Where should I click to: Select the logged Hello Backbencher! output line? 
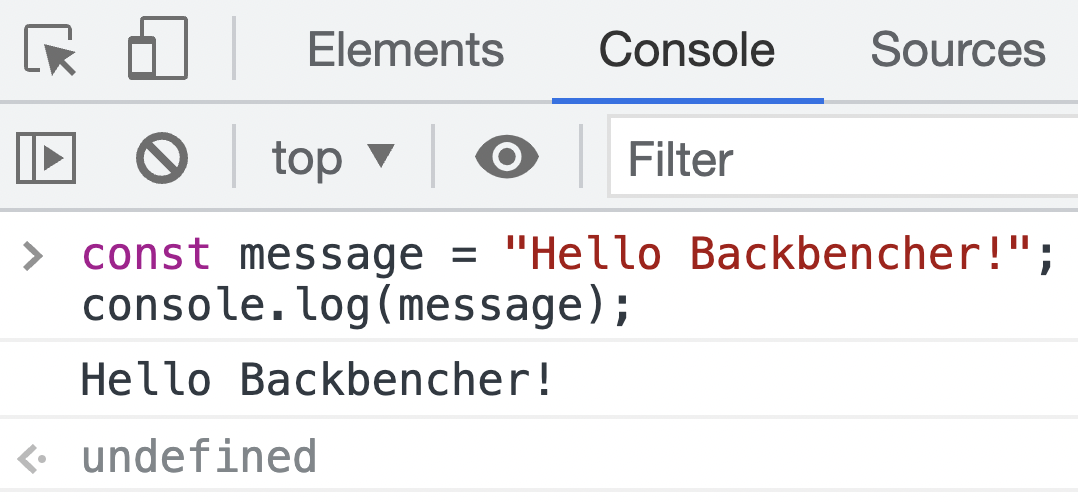[x=317, y=381]
